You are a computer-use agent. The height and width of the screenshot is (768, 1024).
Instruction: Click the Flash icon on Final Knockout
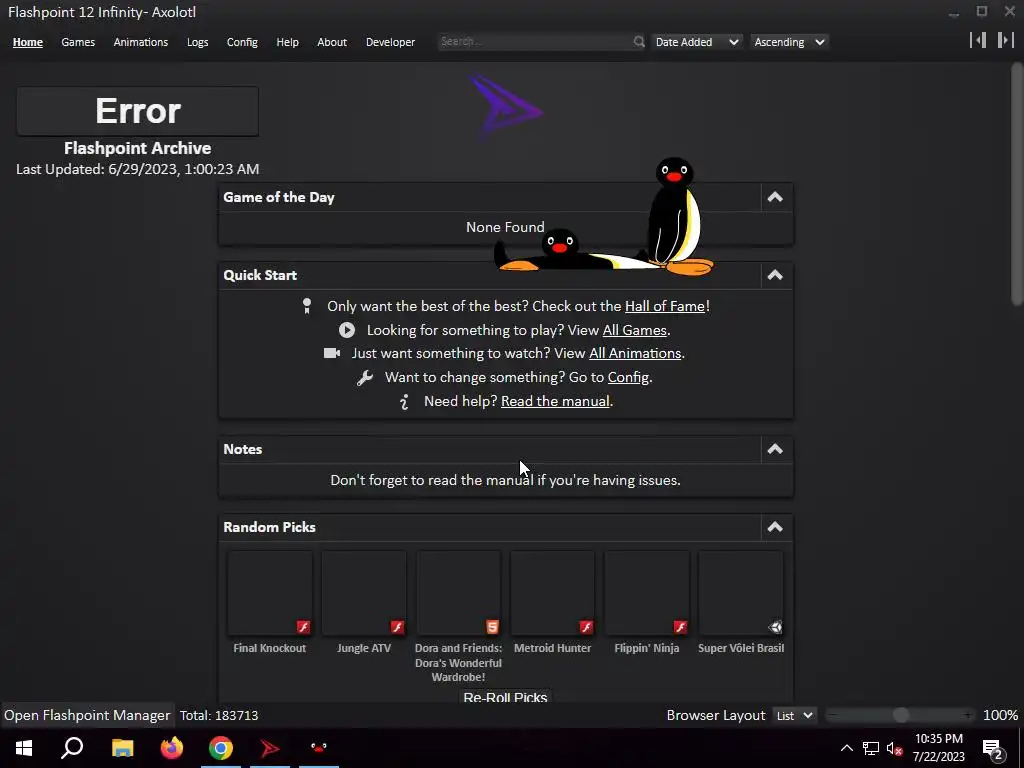(x=303, y=627)
